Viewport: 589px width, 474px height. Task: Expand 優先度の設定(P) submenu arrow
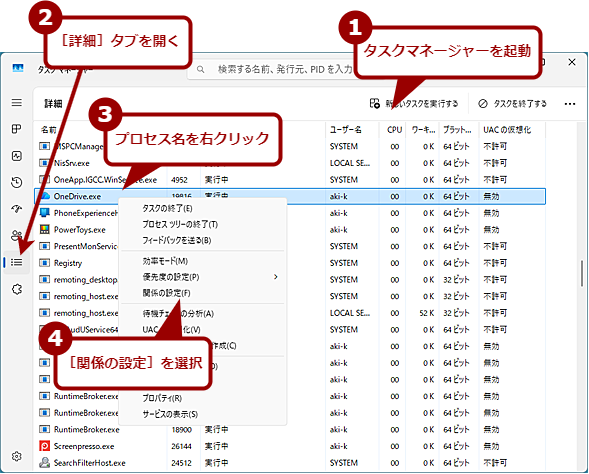click(276, 277)
